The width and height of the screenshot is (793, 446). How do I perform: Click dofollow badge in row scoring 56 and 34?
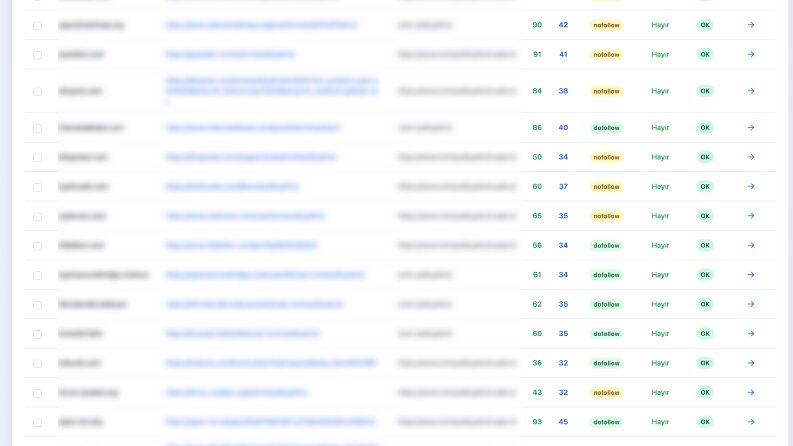tap(606, 245)
